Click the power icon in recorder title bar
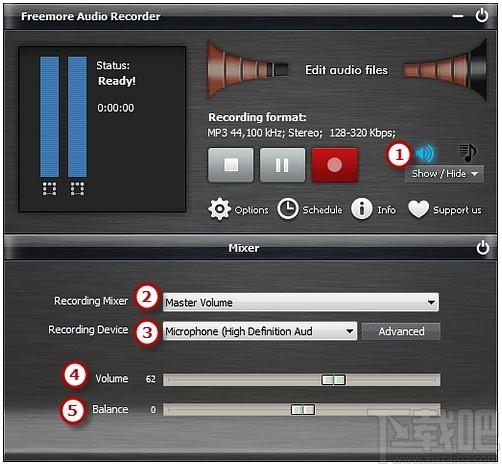 click(x=482, y=16)
